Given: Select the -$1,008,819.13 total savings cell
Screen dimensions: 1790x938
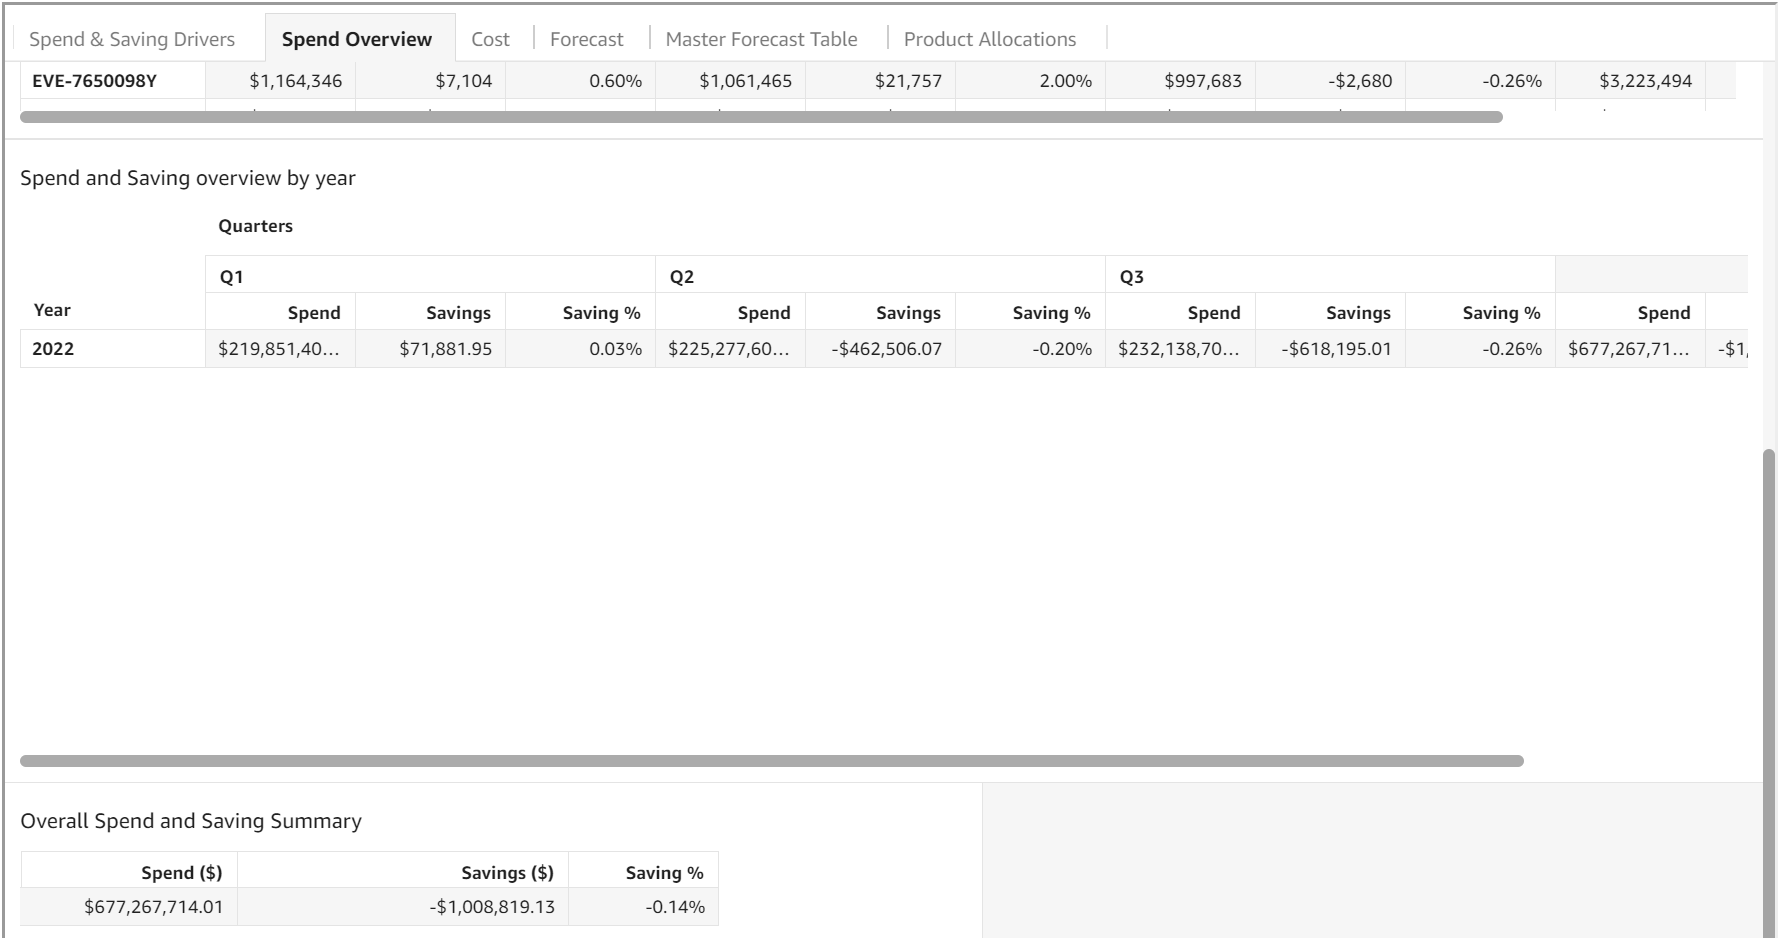Looking at the screenshot, I should click(x=492, y=907).
